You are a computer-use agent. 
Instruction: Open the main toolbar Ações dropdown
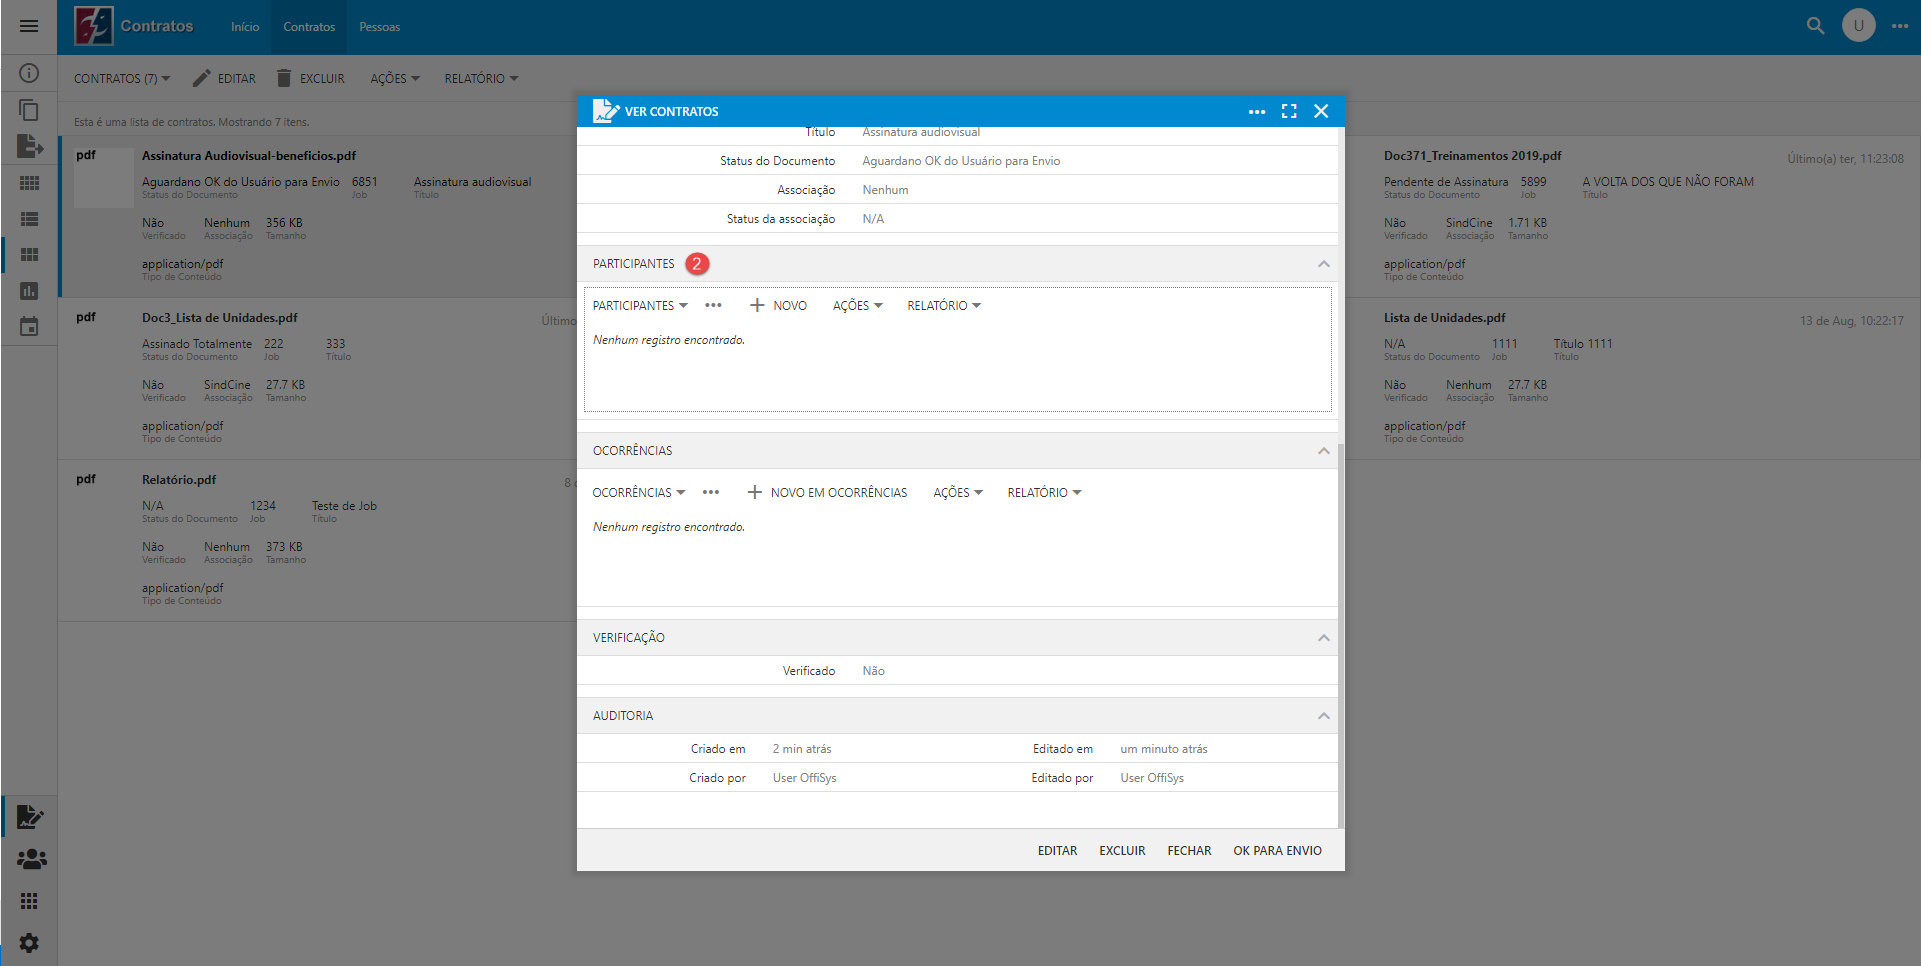[x=395, y=78]
